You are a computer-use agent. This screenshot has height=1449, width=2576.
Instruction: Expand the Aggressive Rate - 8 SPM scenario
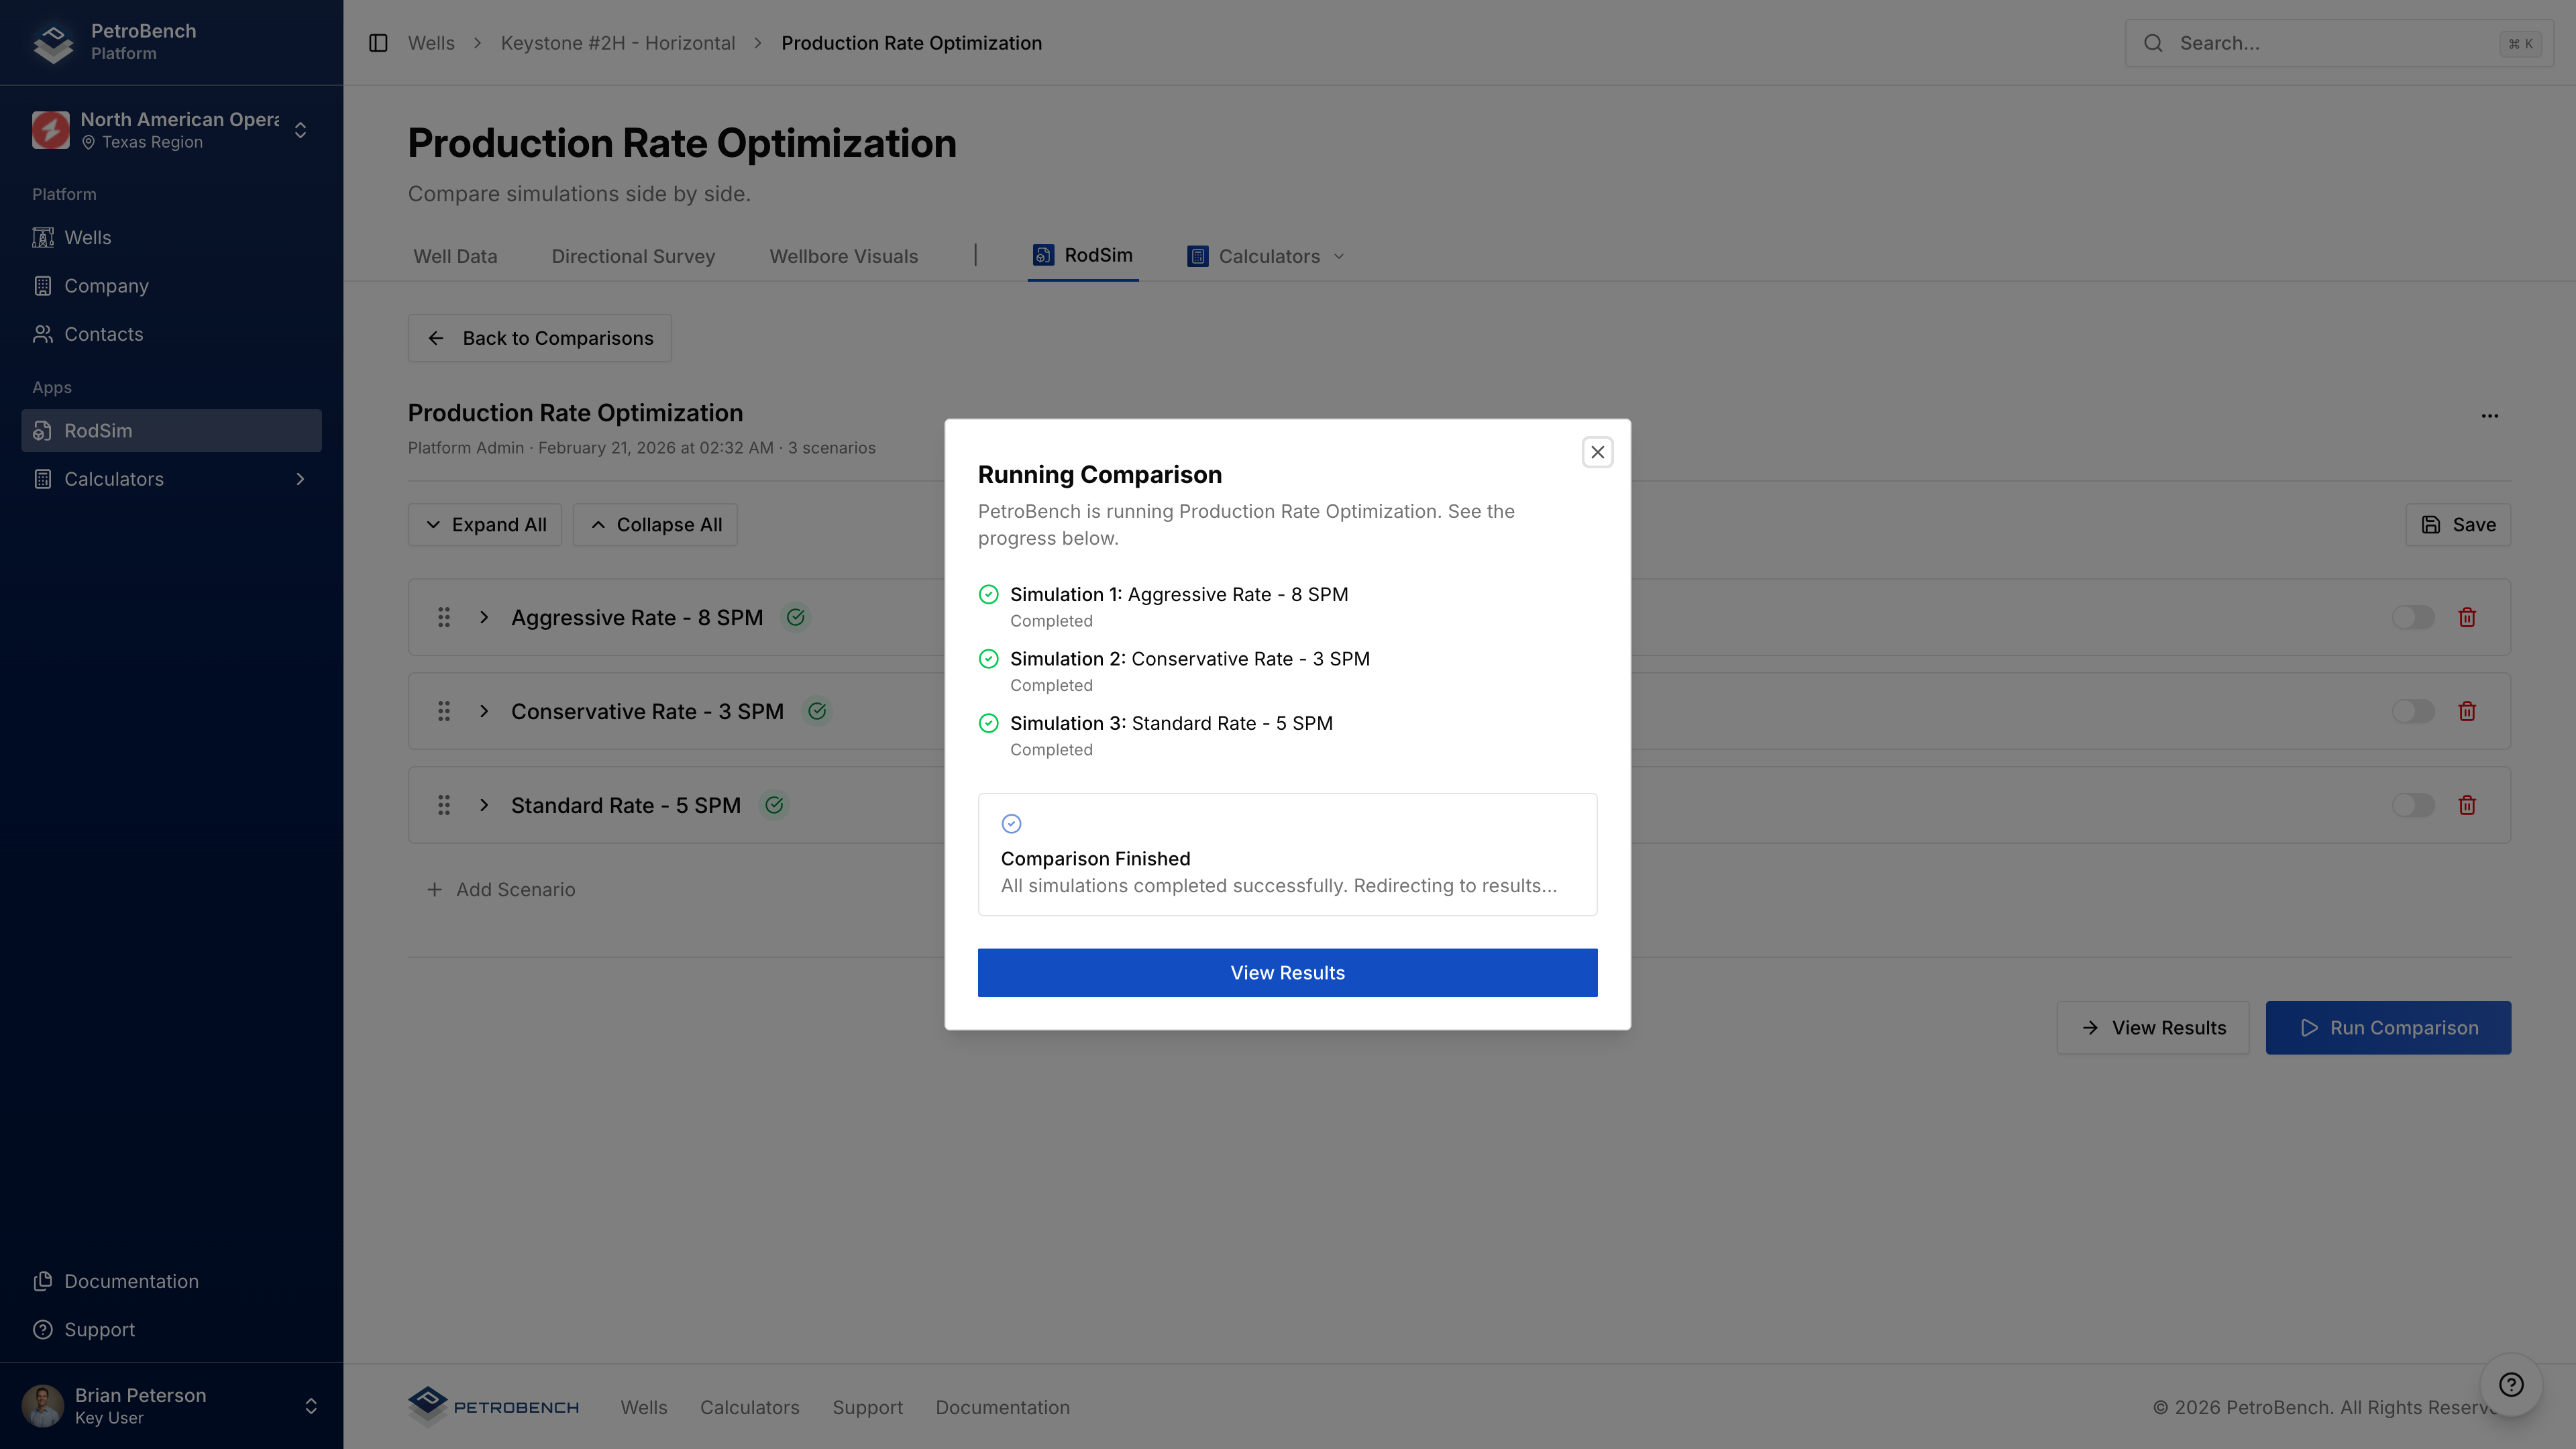[x=484, y=617]
